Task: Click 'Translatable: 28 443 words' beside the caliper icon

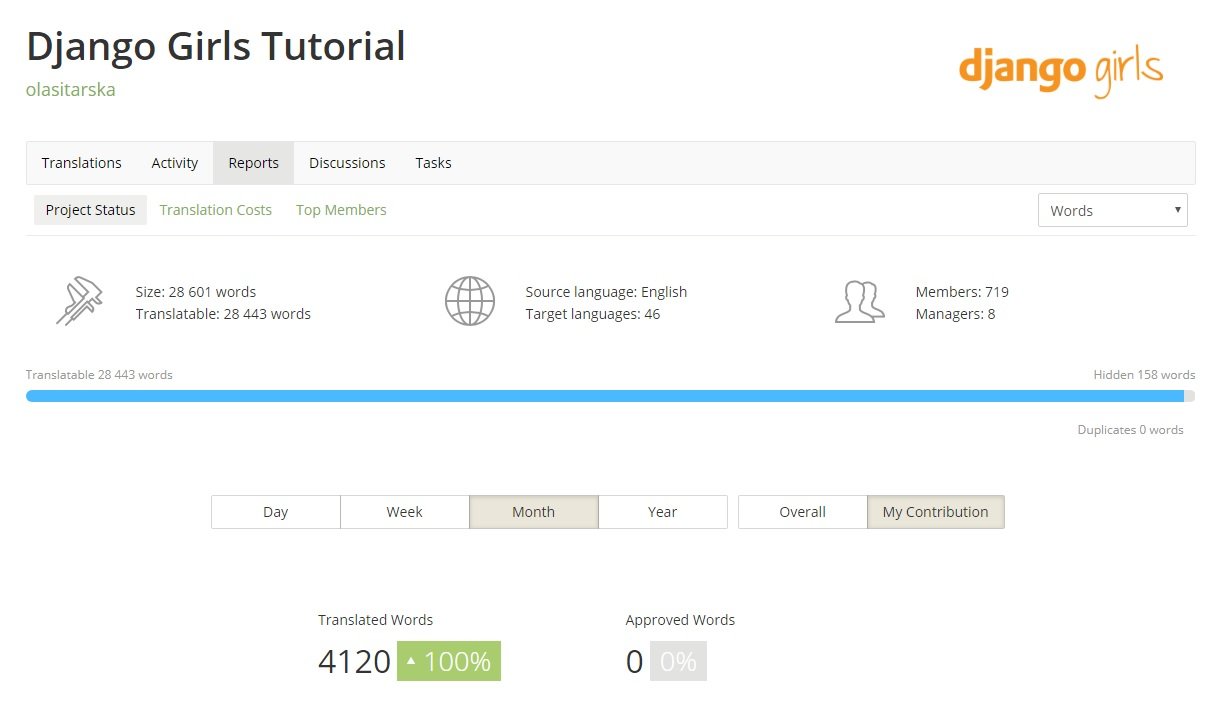Action: pyautogui.click(x=223, y=314)
